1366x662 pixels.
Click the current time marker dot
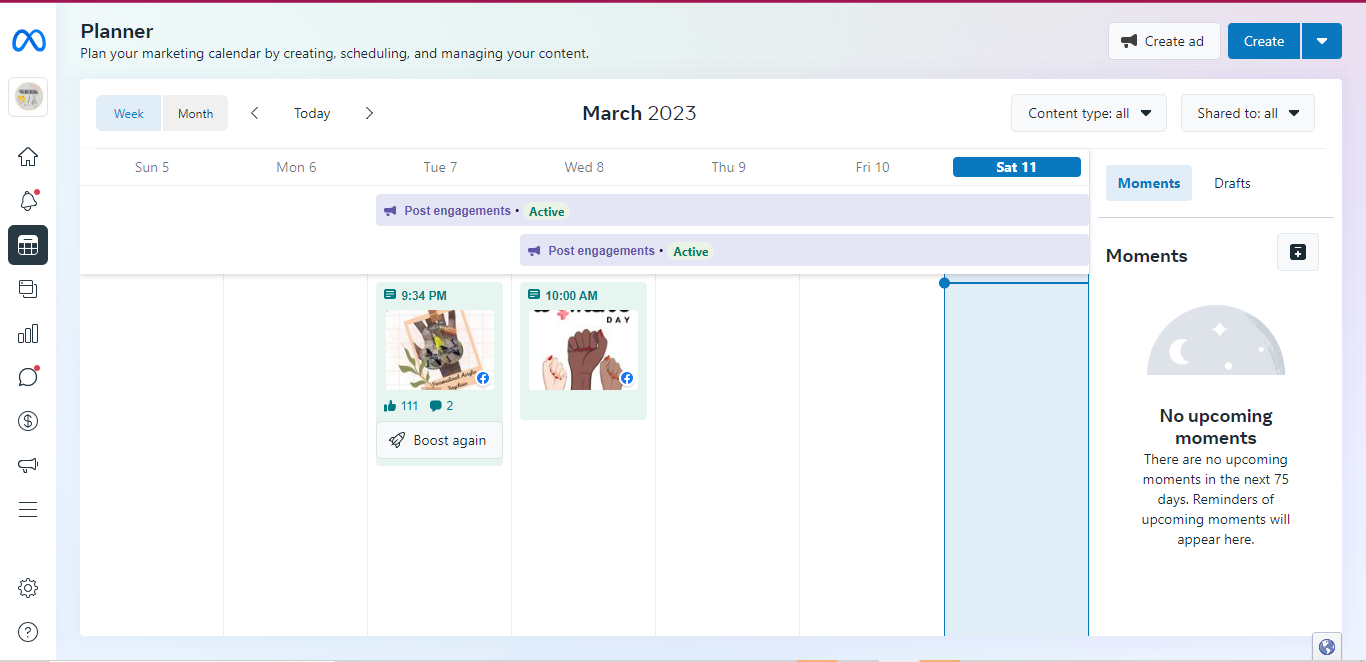coord(944,283)
